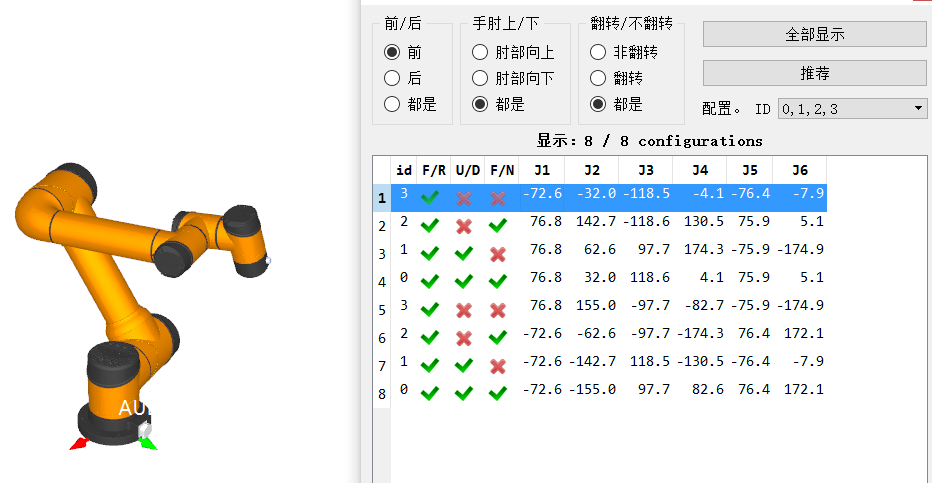Click the red X in row 2 U/D

point(464,226)
